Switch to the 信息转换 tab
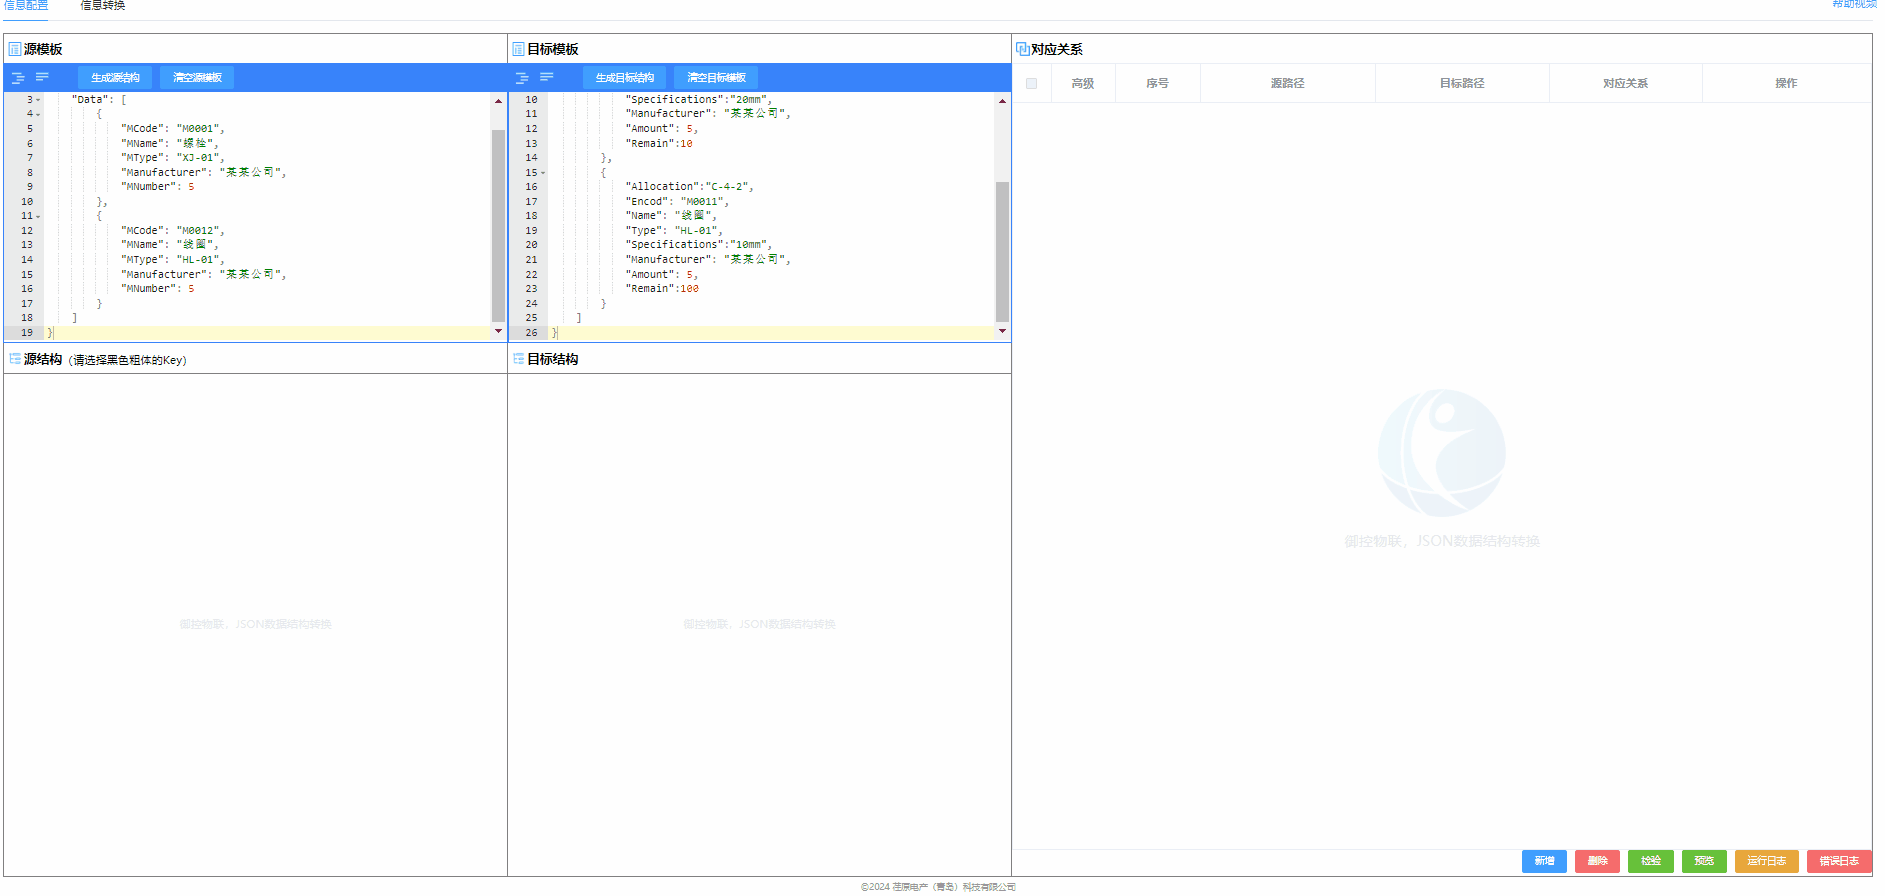1885x896 pixels. coord(103,5)
